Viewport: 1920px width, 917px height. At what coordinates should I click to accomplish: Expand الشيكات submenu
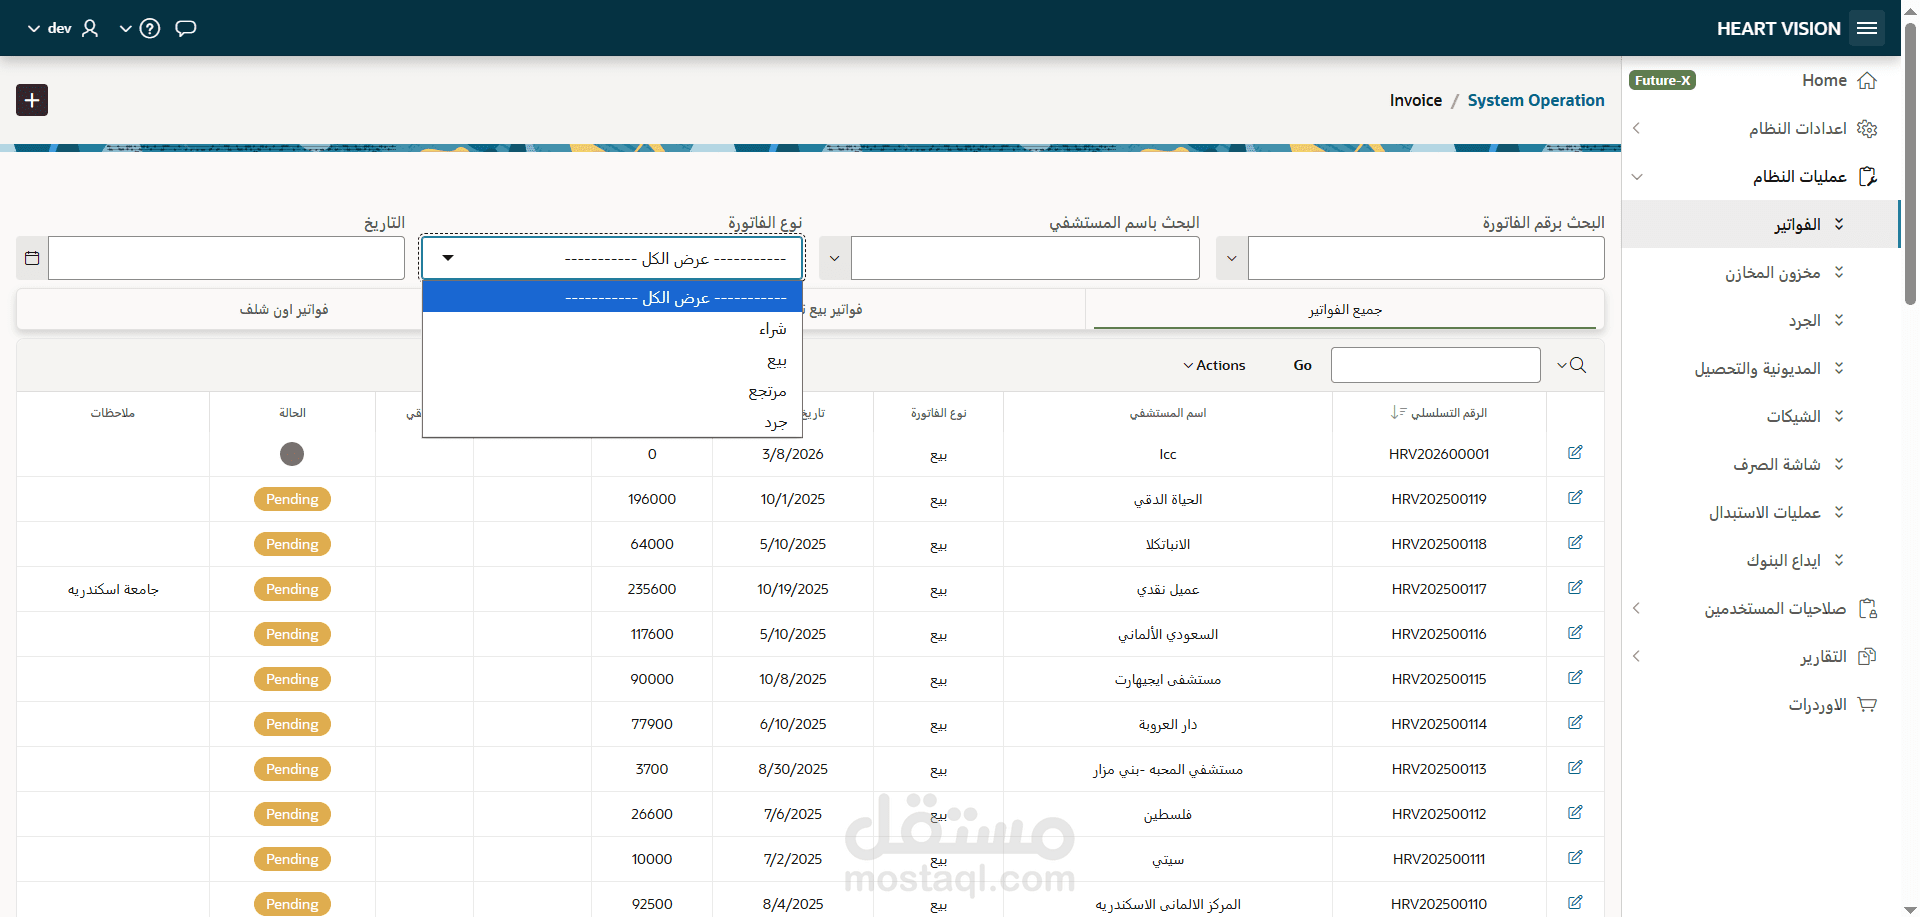tap(1839, 416)
